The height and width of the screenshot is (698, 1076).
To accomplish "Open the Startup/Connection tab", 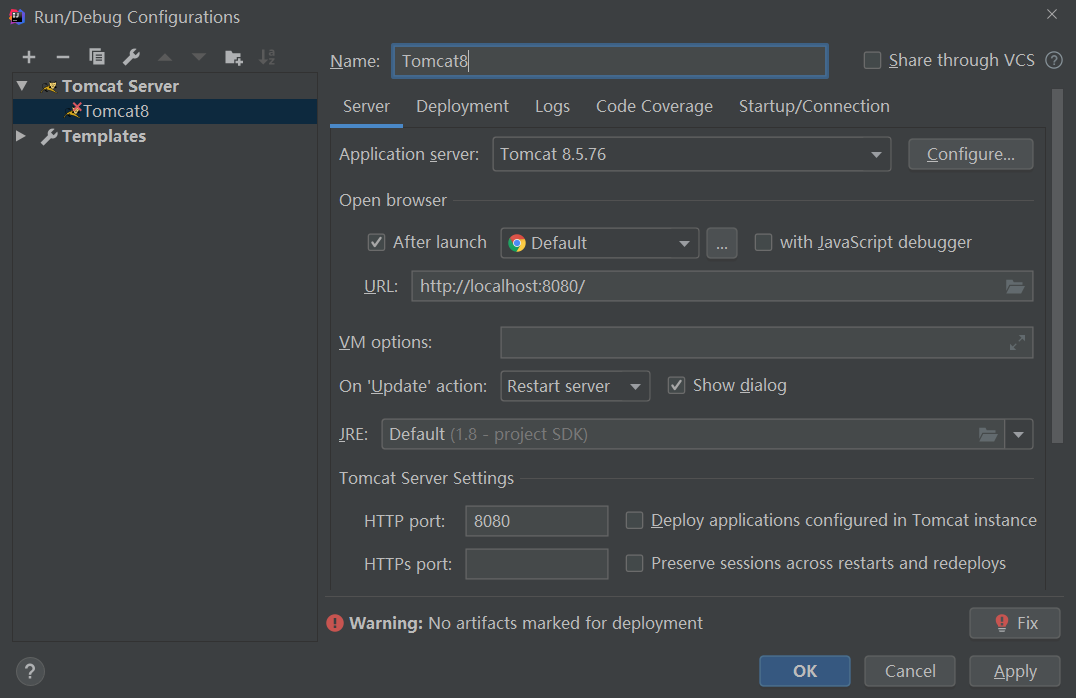I will click(x=814, y=106).
